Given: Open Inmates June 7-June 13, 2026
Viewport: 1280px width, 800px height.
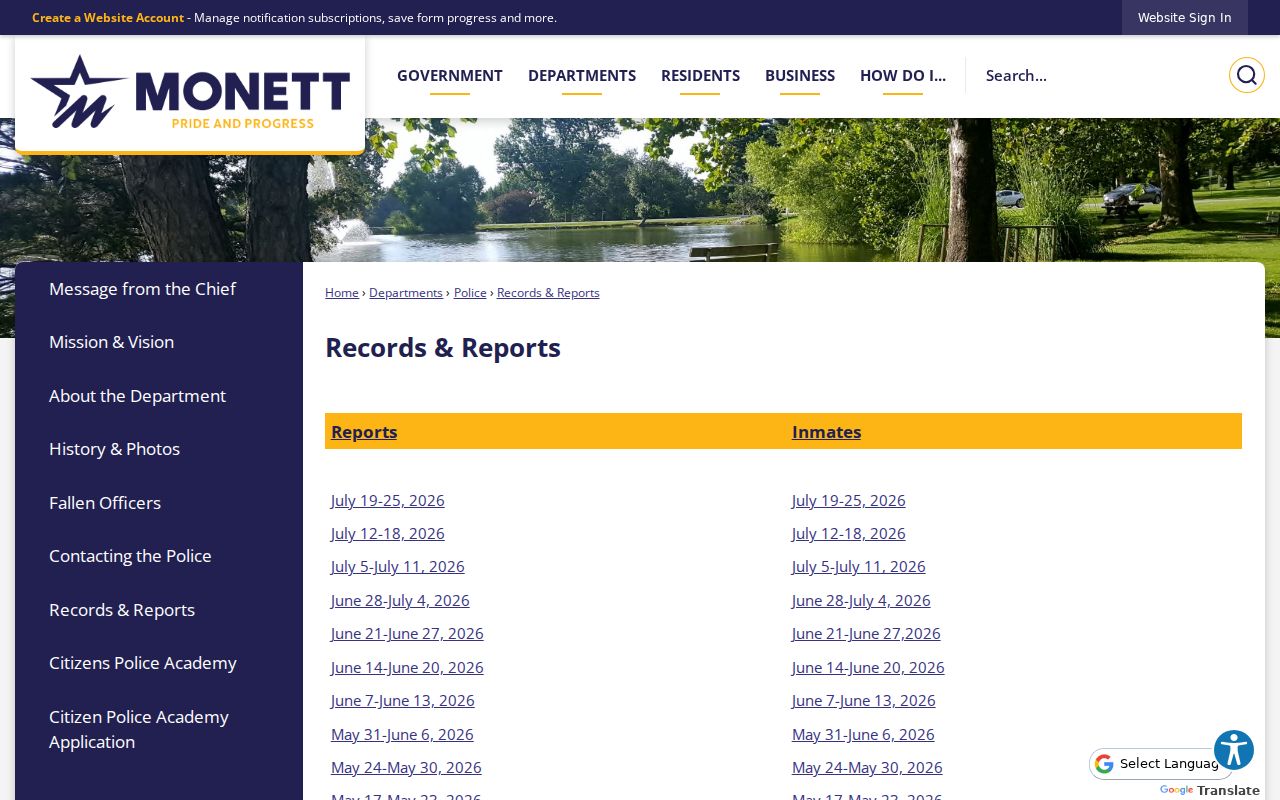Looking at the screenshot, I should pyautogui.click(x=864, y=701).
